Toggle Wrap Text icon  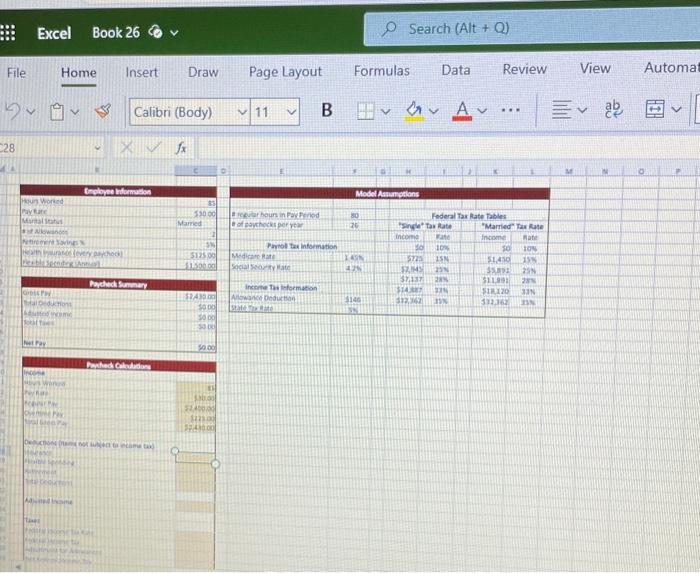click(613, 109)
